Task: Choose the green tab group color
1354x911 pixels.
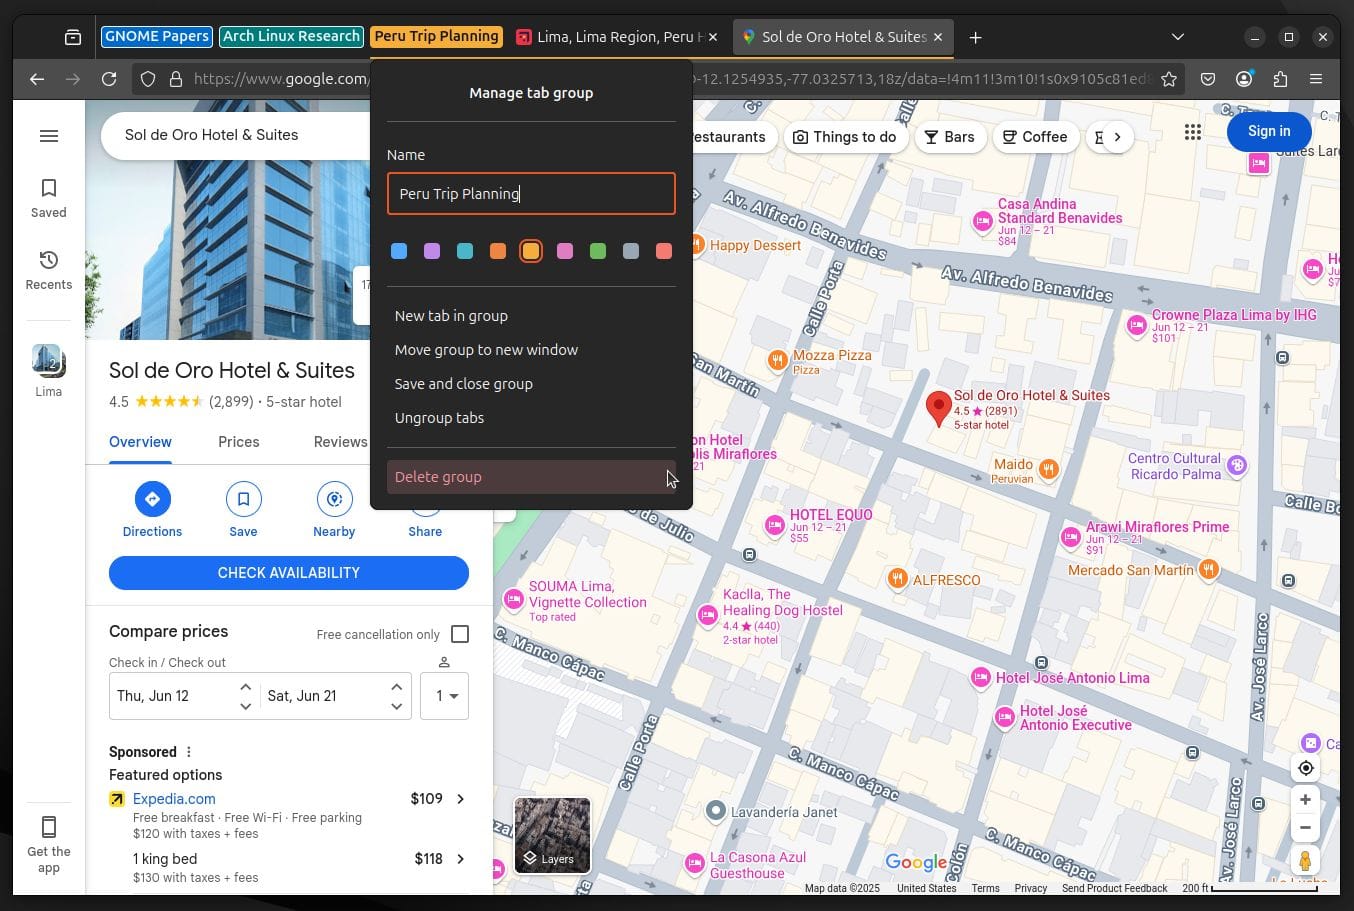Action: pyautogui.click(x=598, y=251)
